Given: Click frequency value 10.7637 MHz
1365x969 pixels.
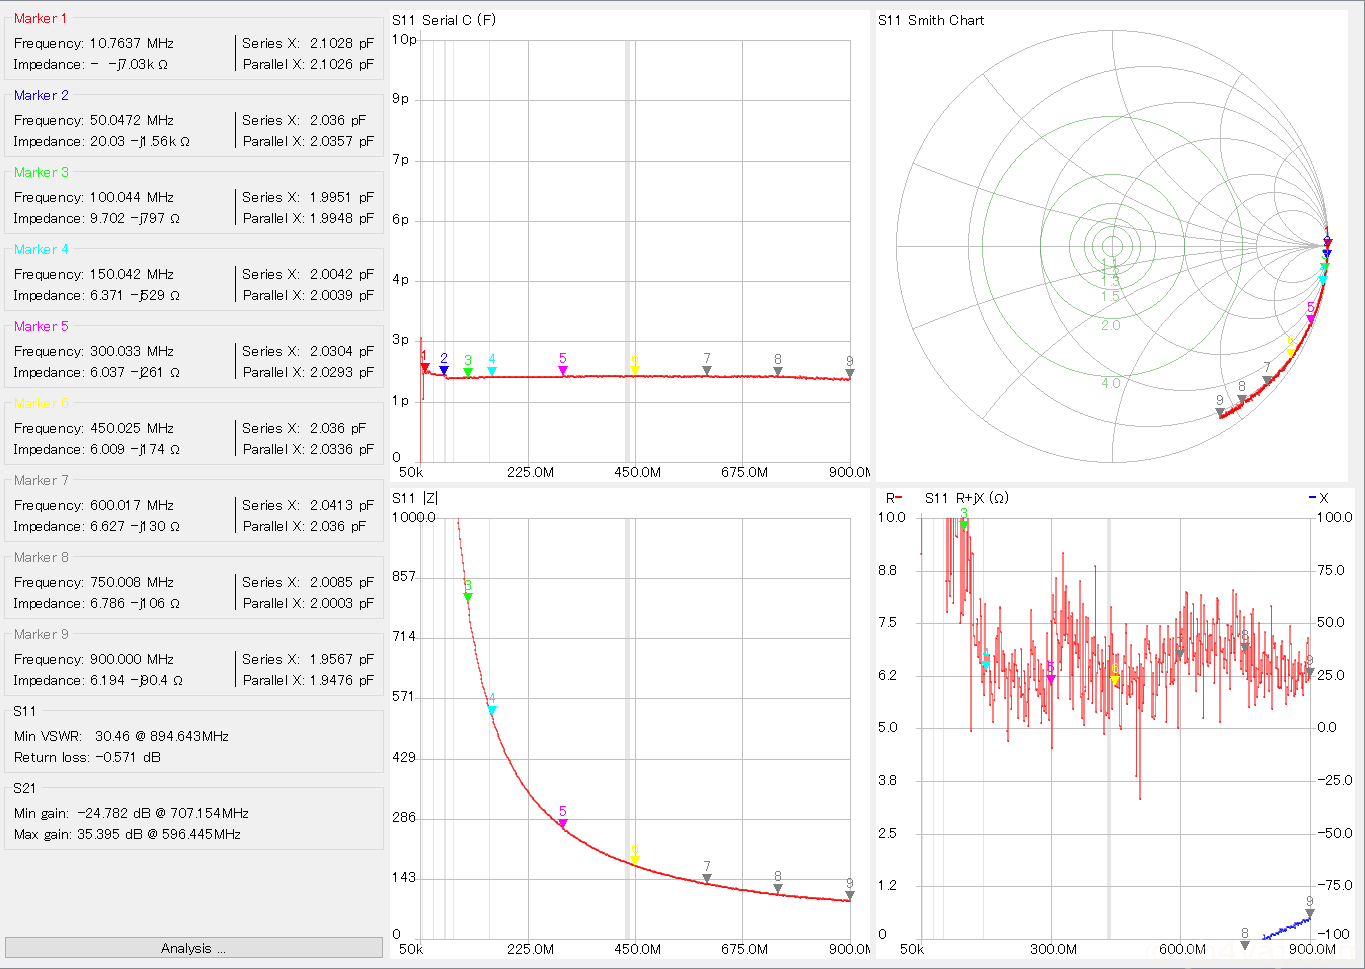Looking at the screenshot, I should tap(131, 43).
